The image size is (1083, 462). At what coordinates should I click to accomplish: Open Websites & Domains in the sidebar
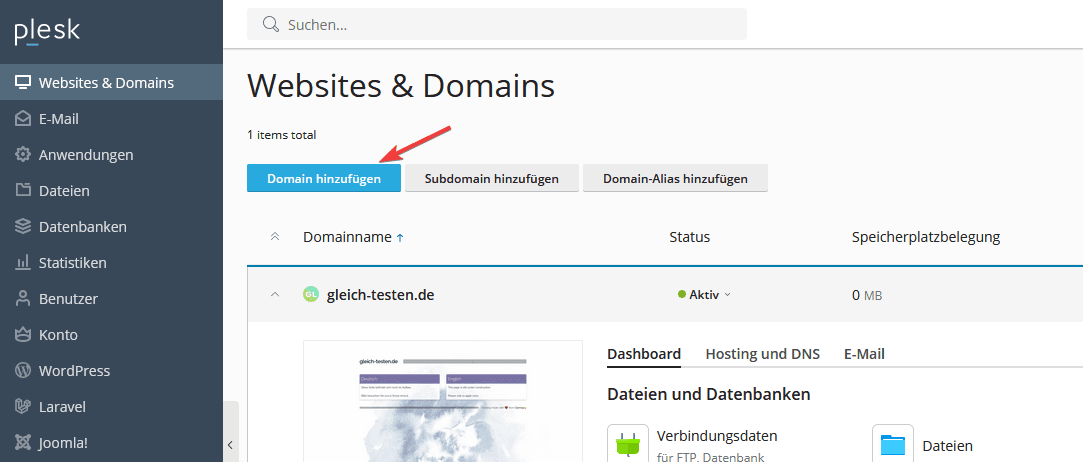(x=111, y=83)
